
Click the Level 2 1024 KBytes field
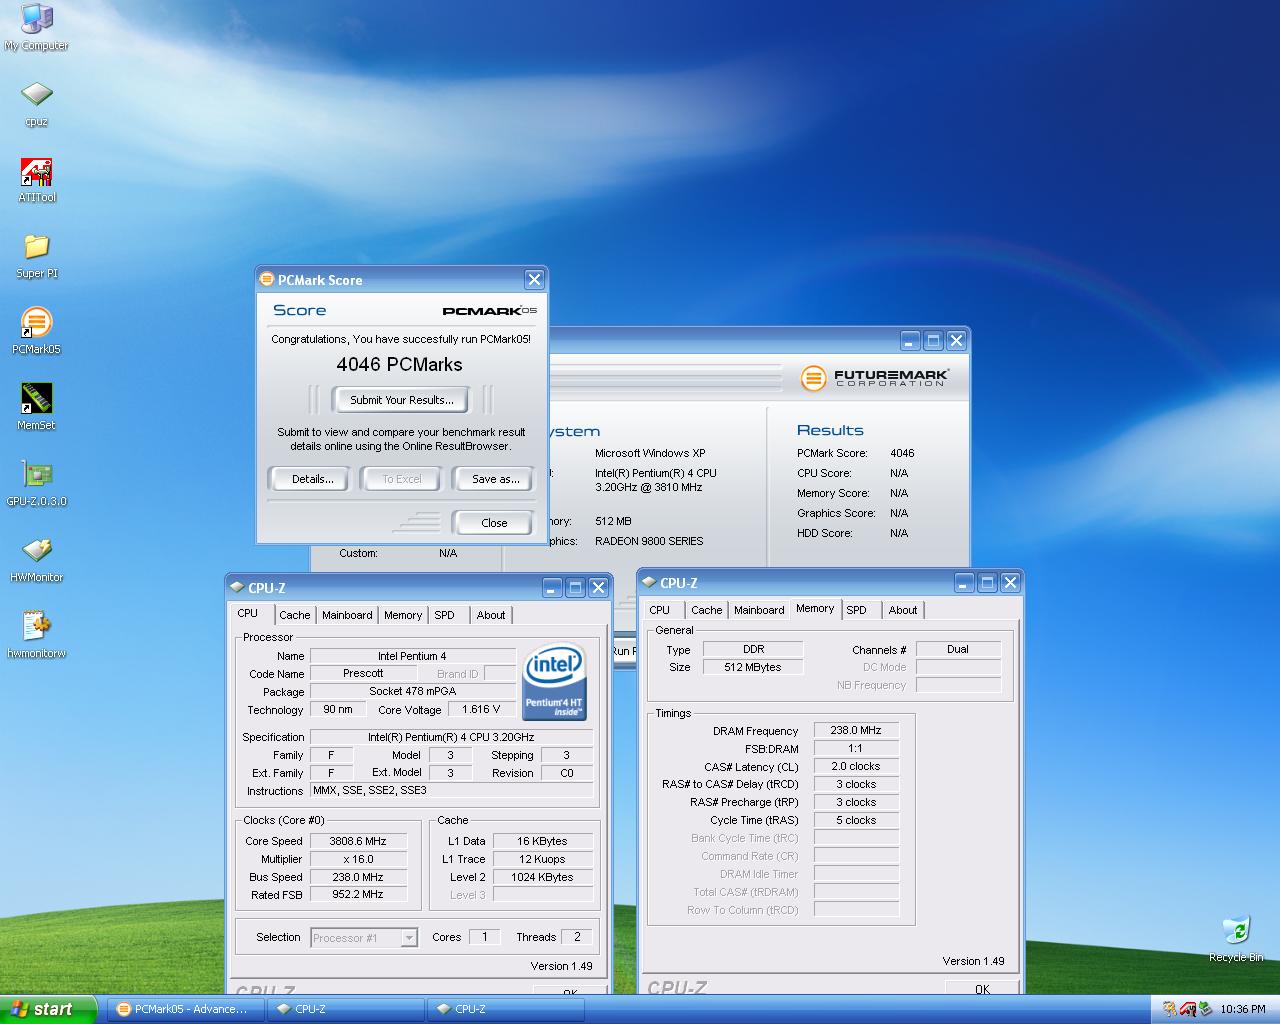pyautogui.click(x=542, y=877)
